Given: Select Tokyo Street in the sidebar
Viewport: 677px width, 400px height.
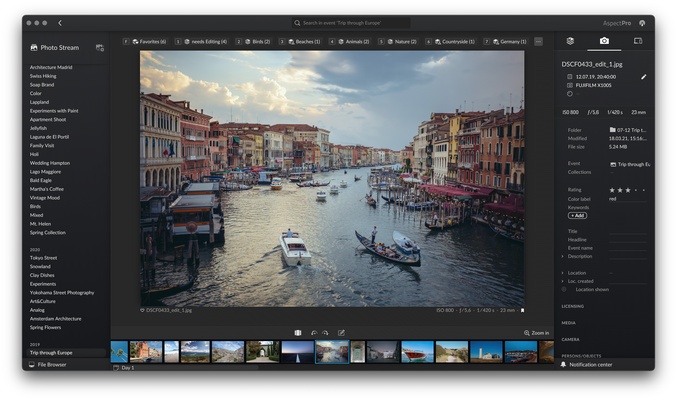Looking at the screenshot, I should coord(44,258).
